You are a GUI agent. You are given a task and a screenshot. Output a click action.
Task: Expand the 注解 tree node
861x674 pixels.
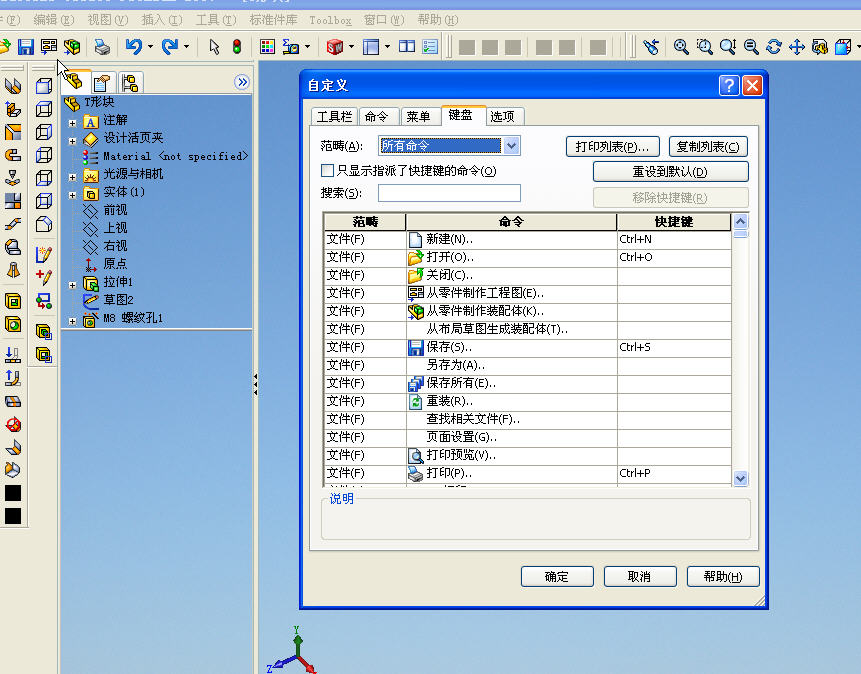[72, 123]
